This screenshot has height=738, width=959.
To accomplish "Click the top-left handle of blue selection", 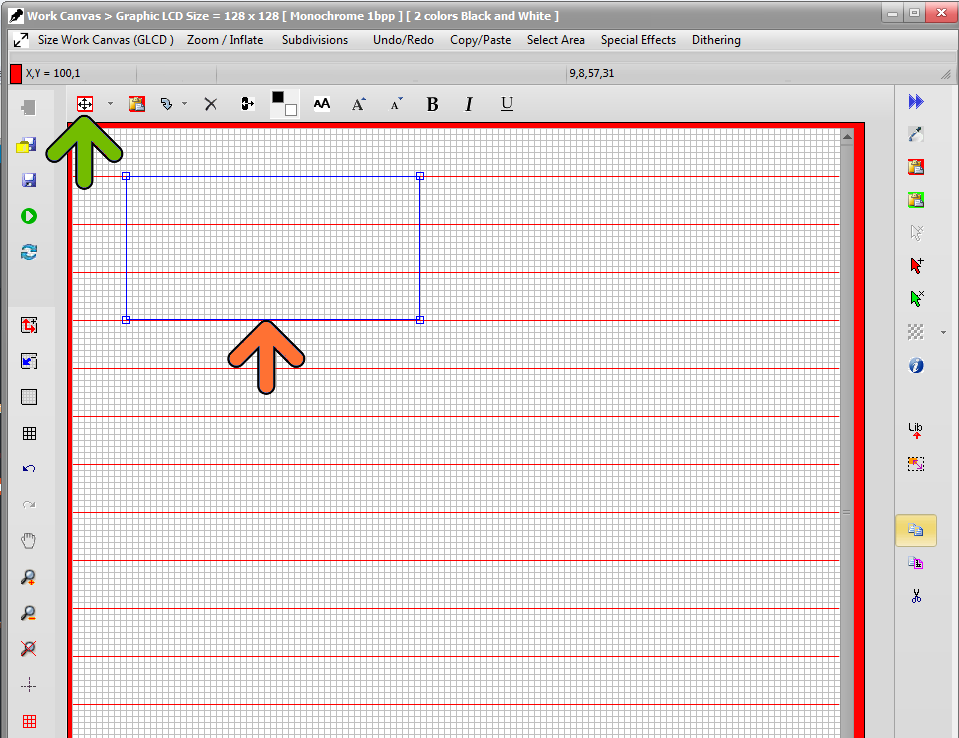I will [126, 176].
